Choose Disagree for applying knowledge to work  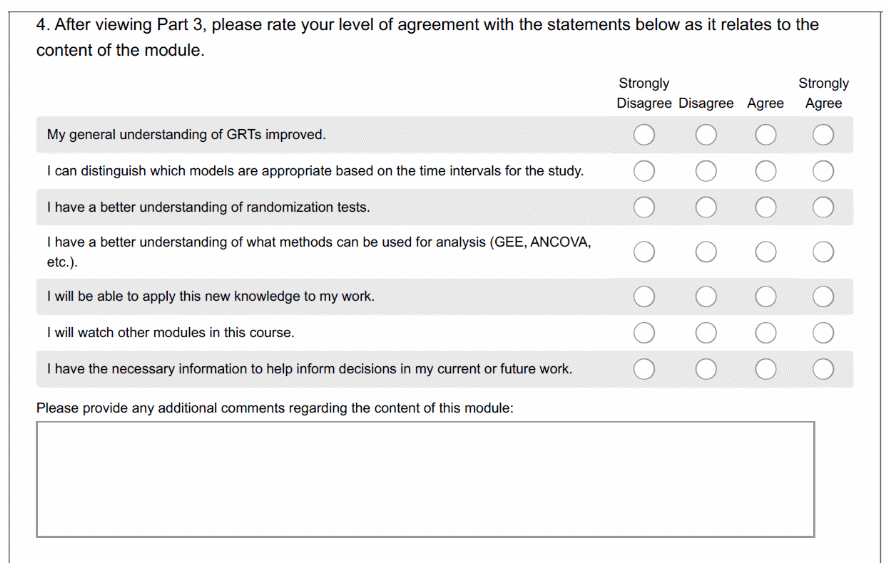click(x=706, y=297)
